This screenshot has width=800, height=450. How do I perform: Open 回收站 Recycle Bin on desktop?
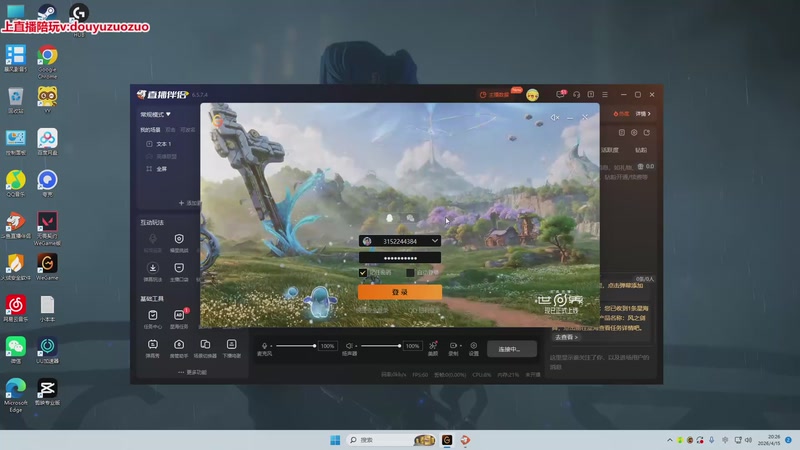click(15, 100)
